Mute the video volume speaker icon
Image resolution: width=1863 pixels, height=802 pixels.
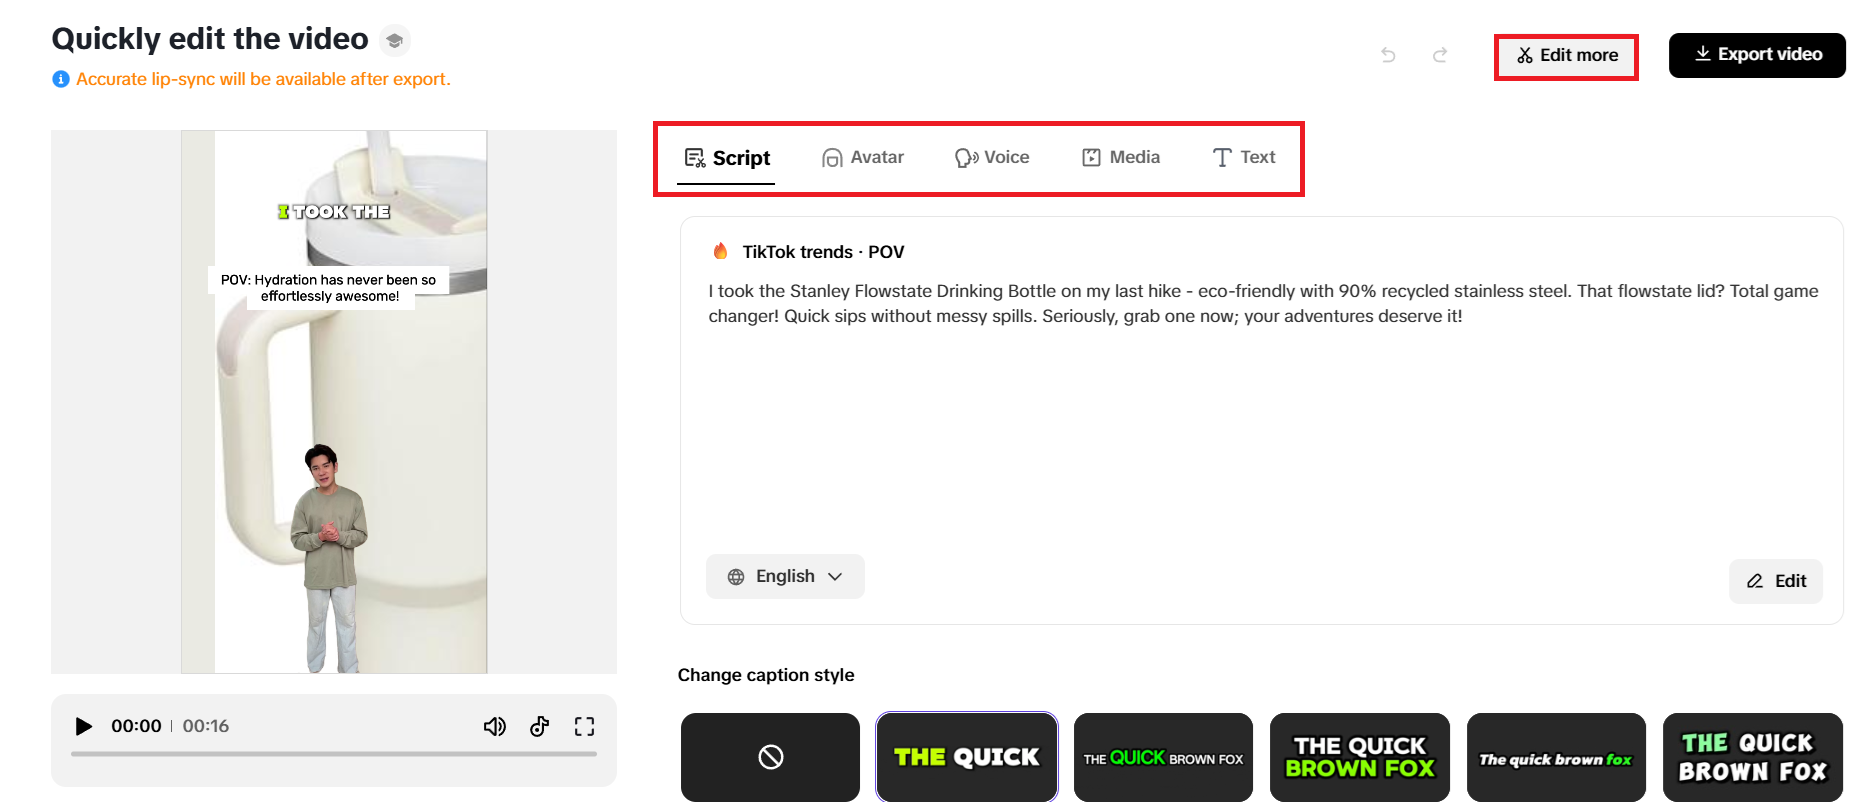tap(494, 726)
